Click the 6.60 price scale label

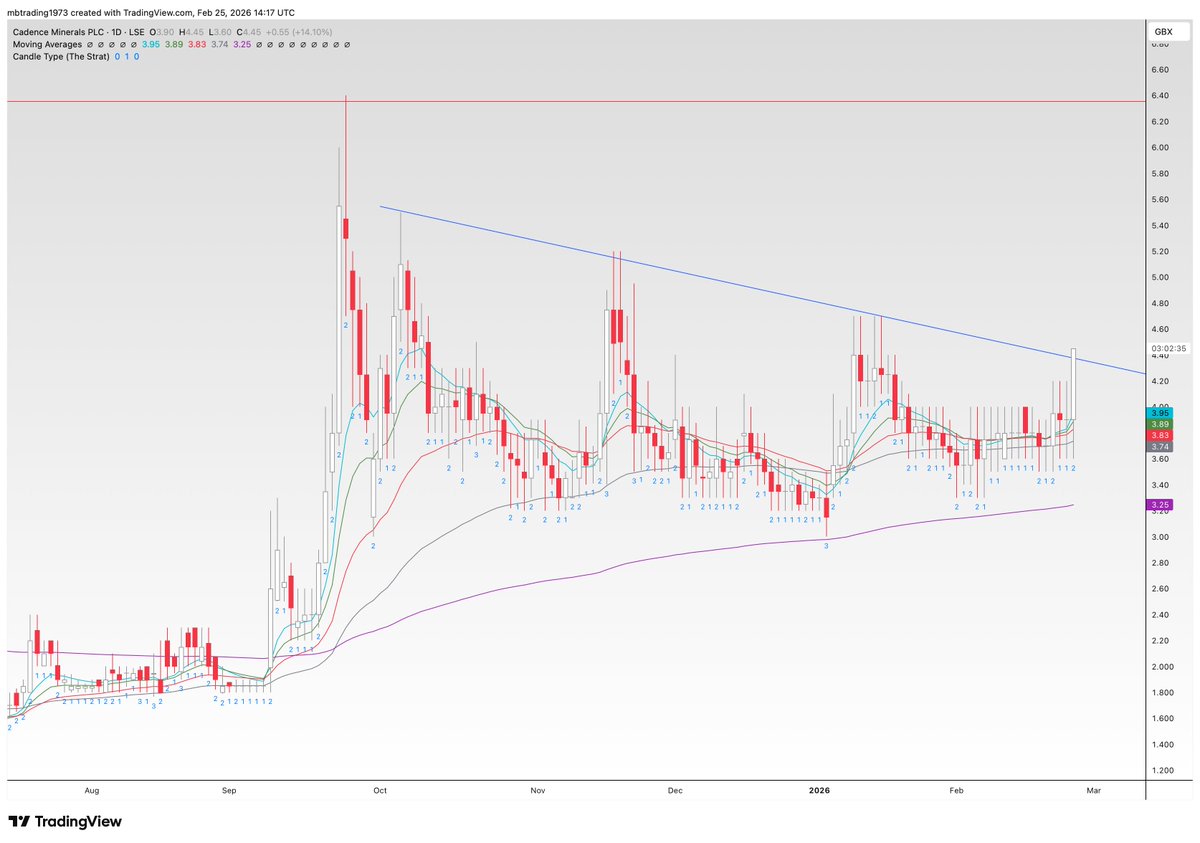[1161, 70]
